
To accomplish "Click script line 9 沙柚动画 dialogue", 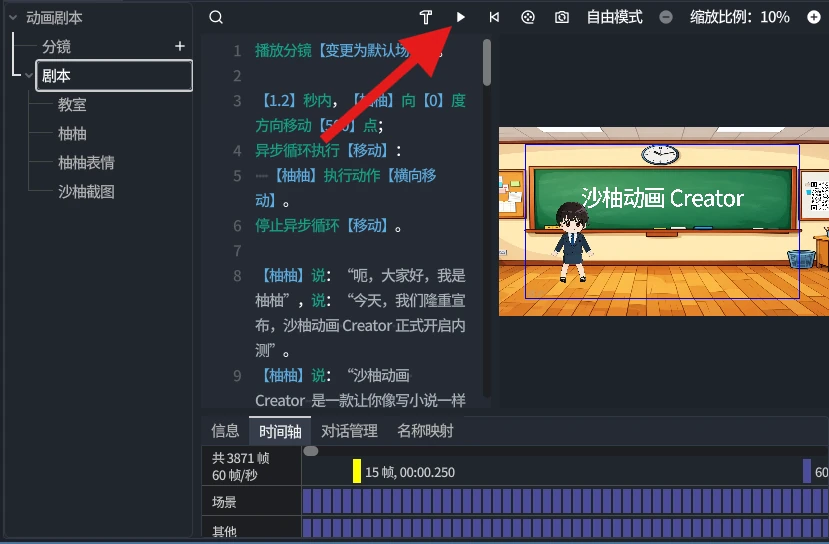I will (x=361, y=388).
